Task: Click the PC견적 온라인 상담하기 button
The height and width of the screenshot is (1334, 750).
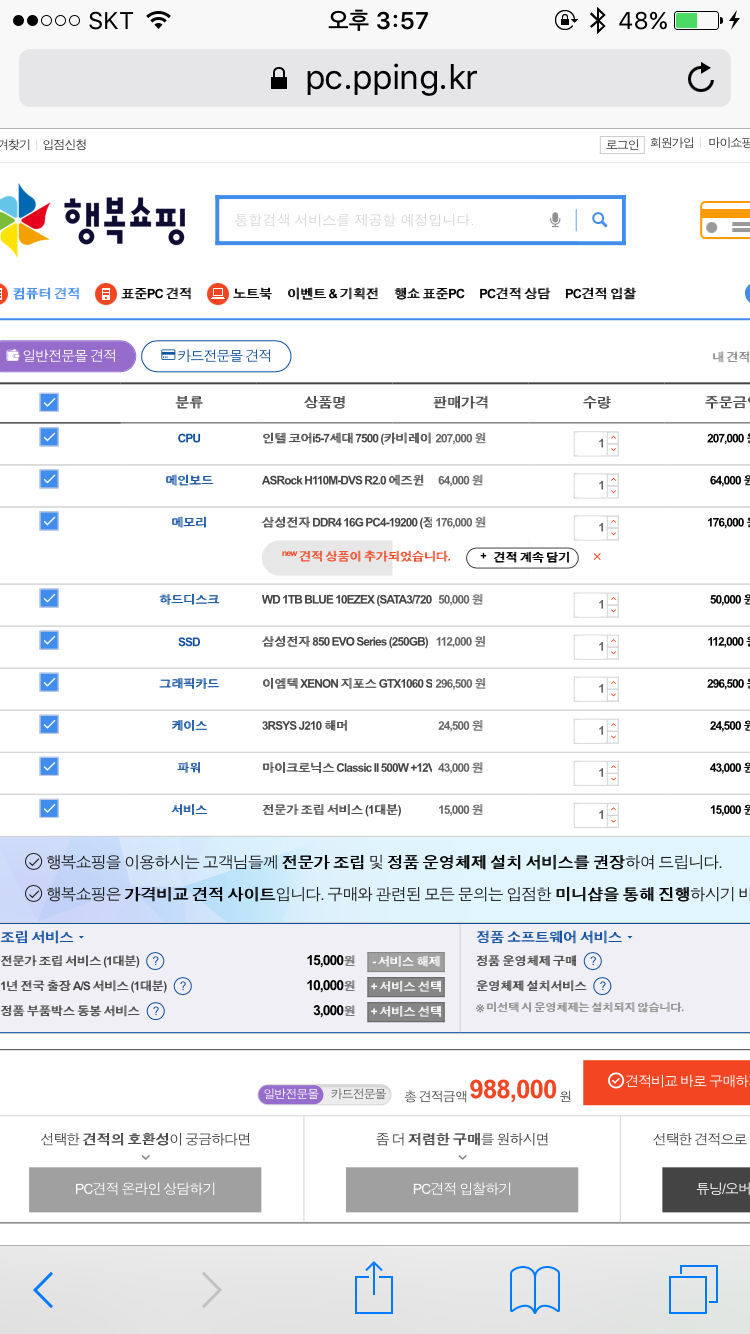Action: [145, 1189]
